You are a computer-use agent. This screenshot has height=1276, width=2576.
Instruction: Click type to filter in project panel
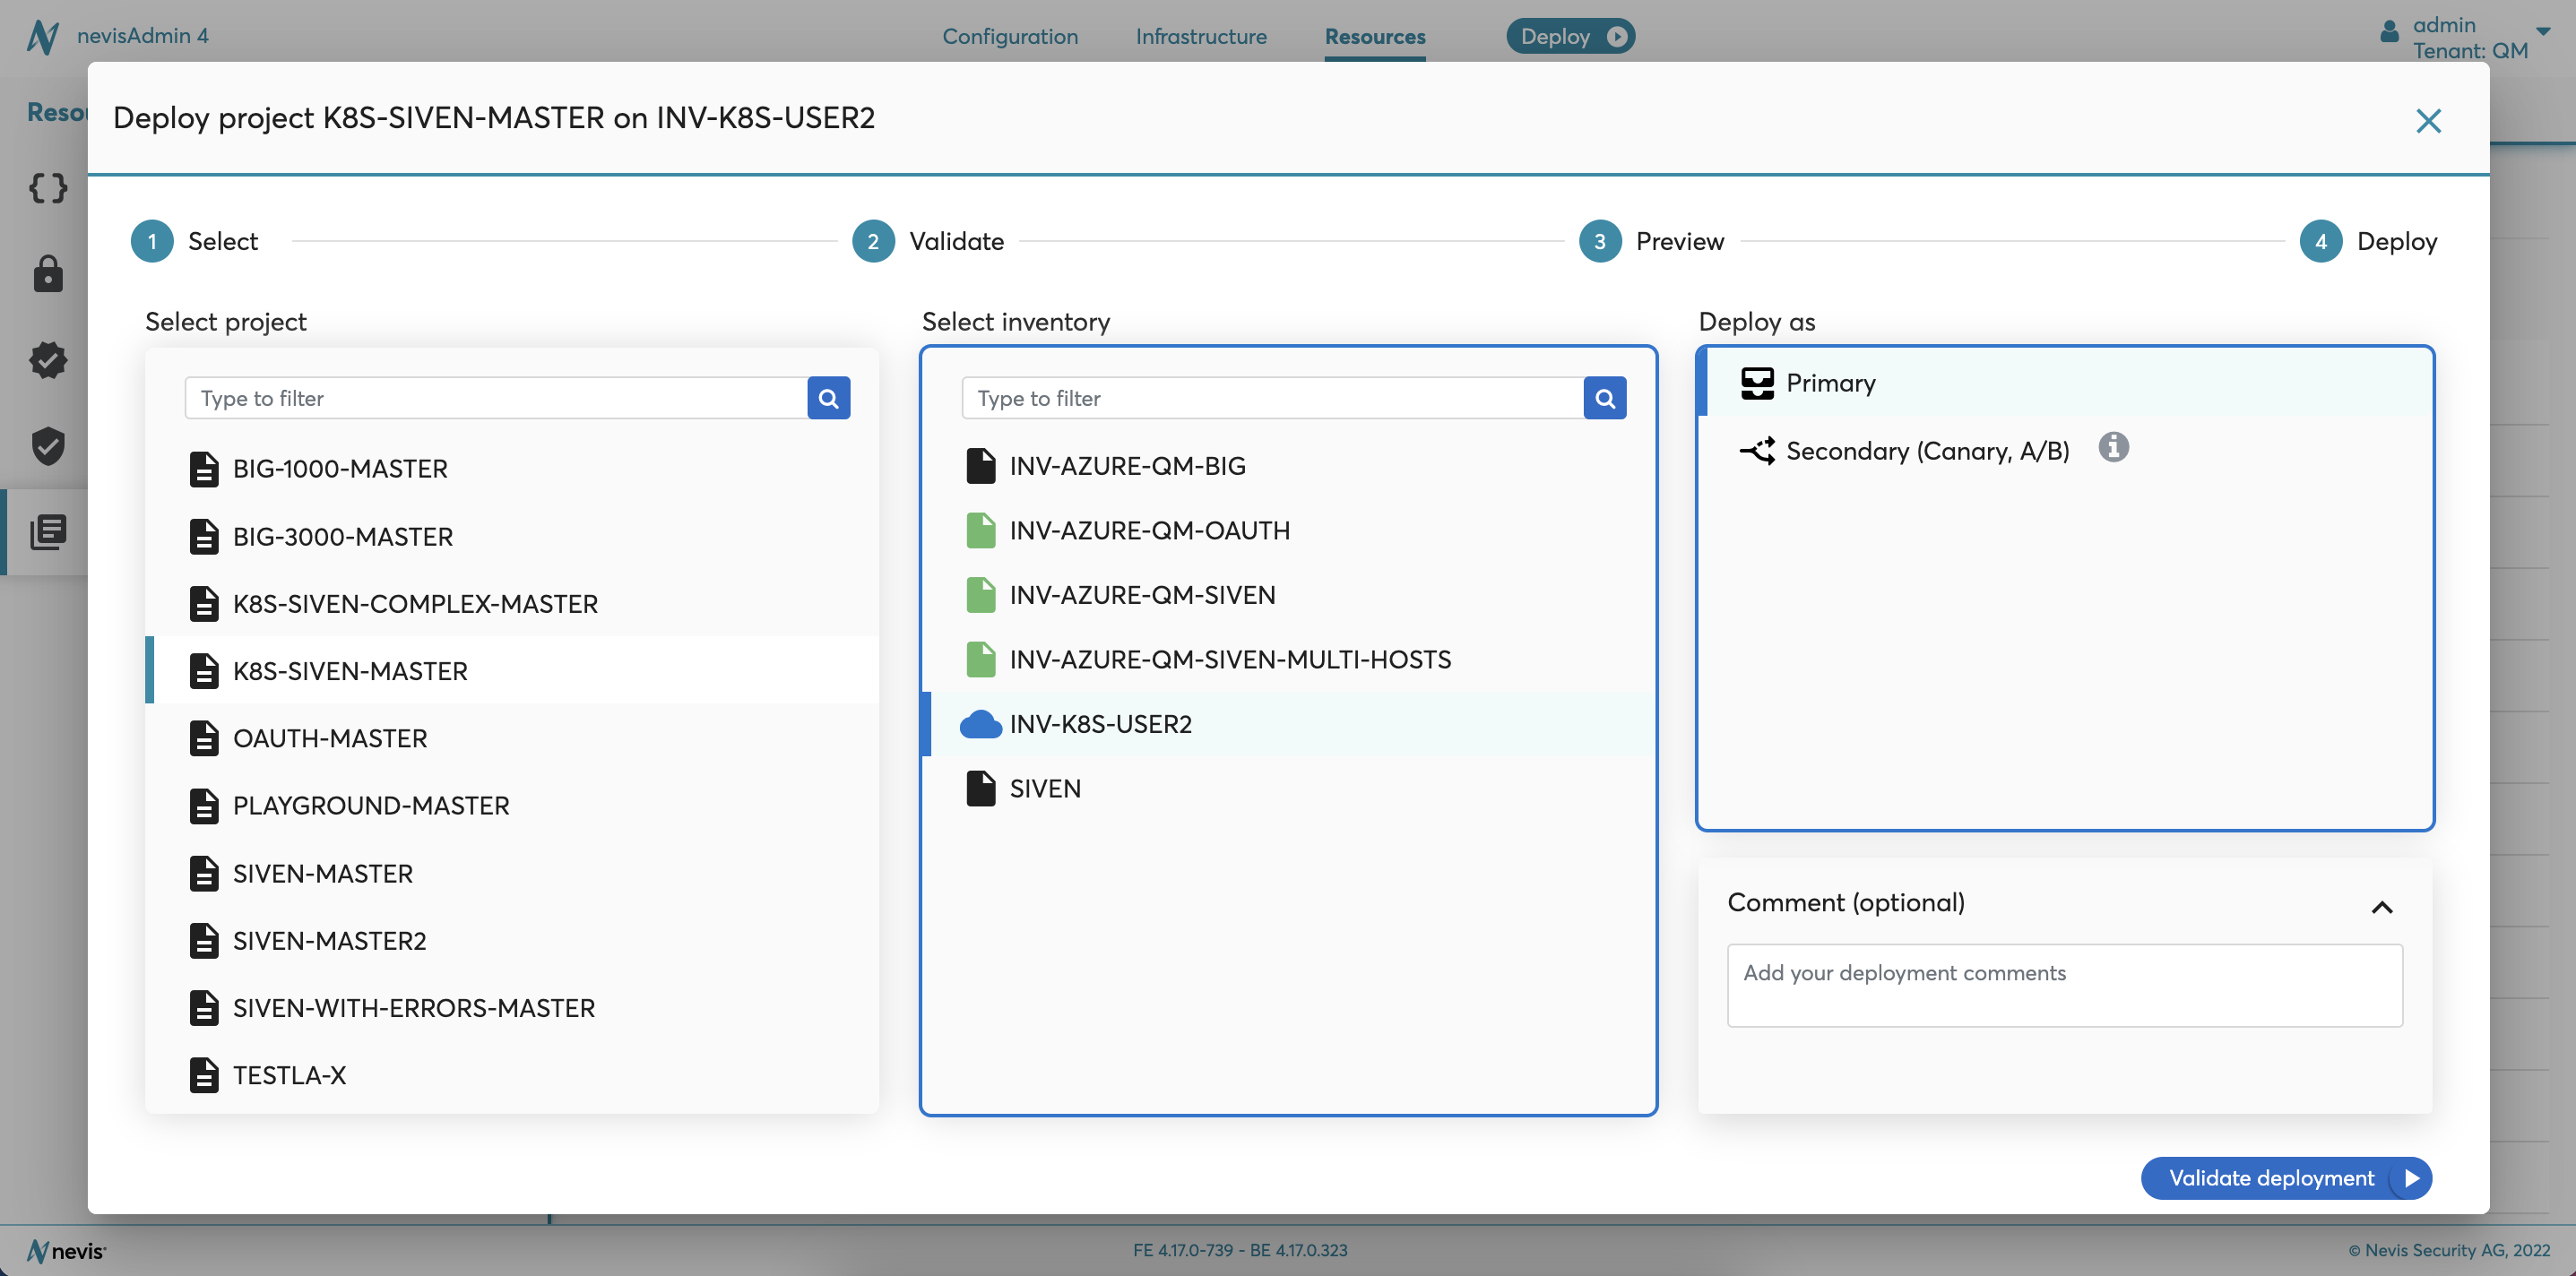click(x=497, y=398)
